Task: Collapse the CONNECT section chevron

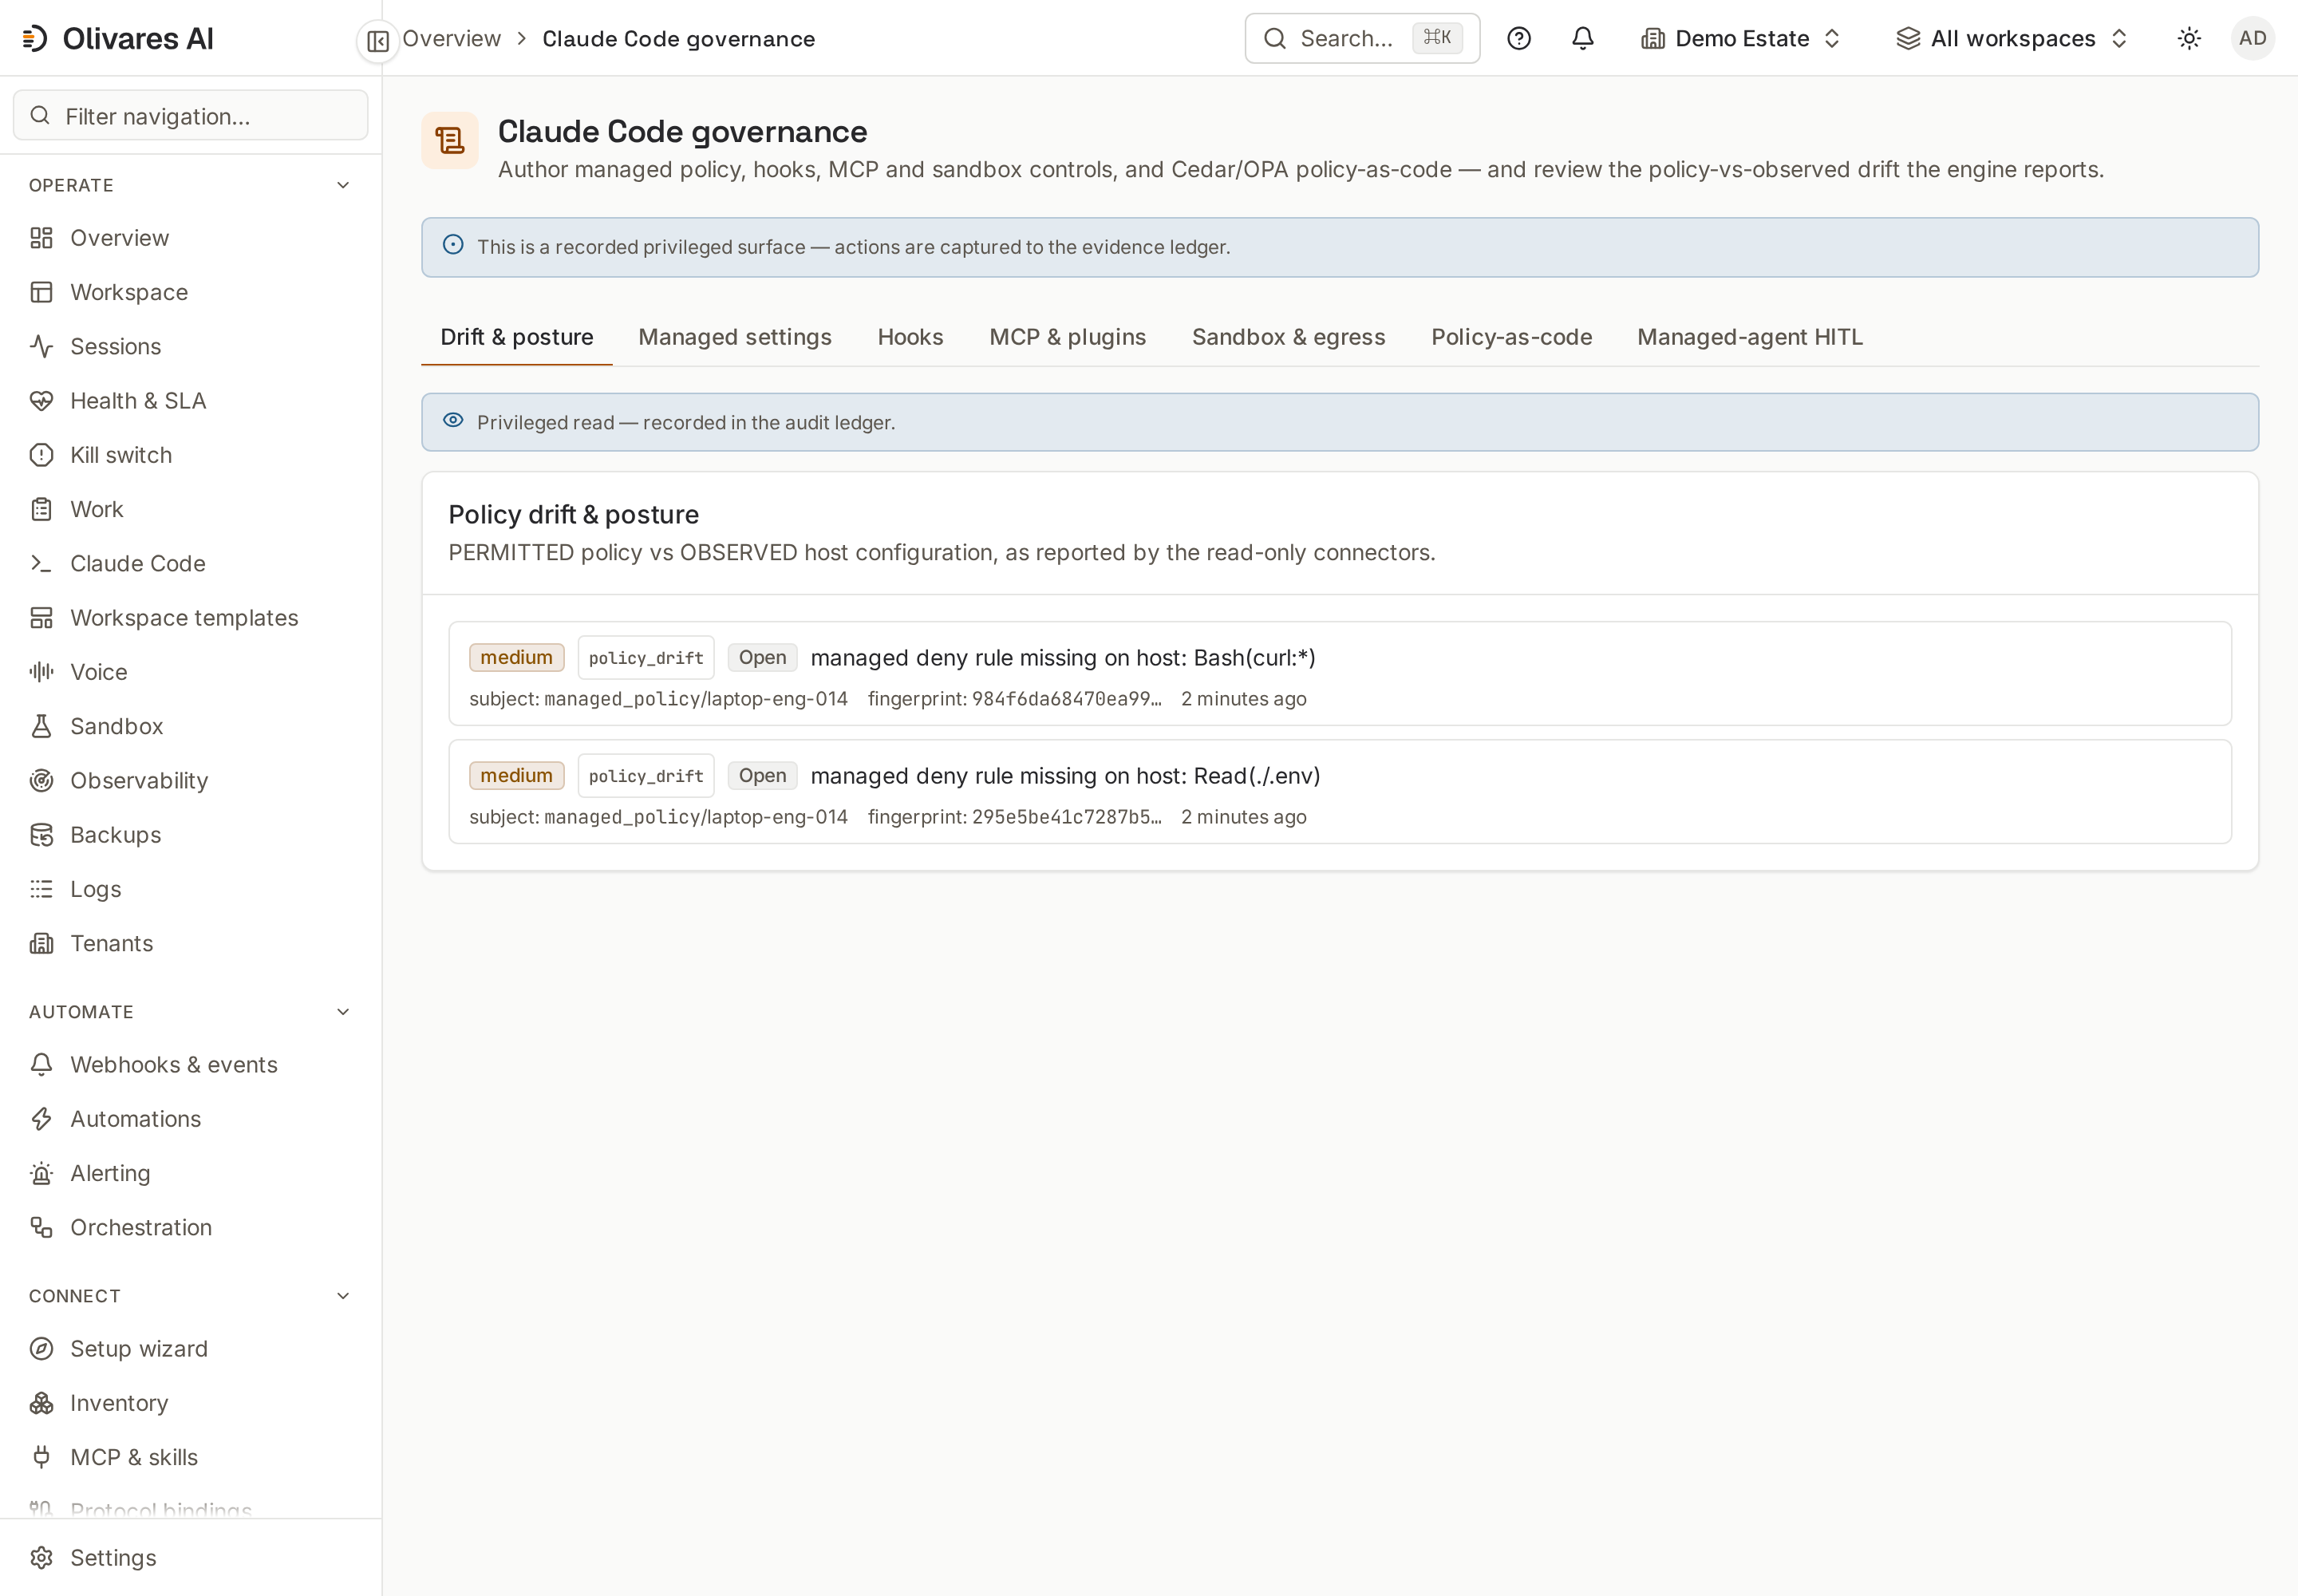Action: (343, 1296)
